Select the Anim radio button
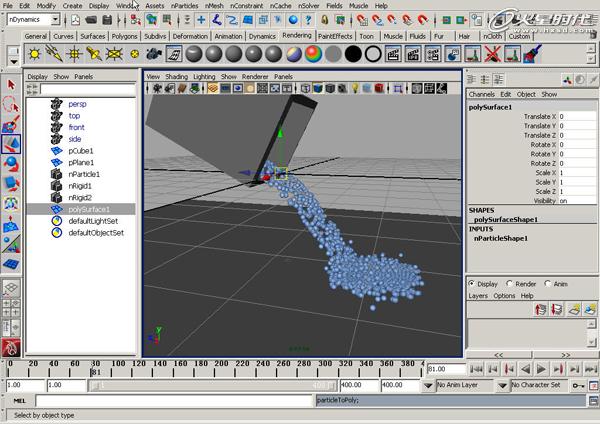This screenshot has width=600, height=424. (548, 284)
